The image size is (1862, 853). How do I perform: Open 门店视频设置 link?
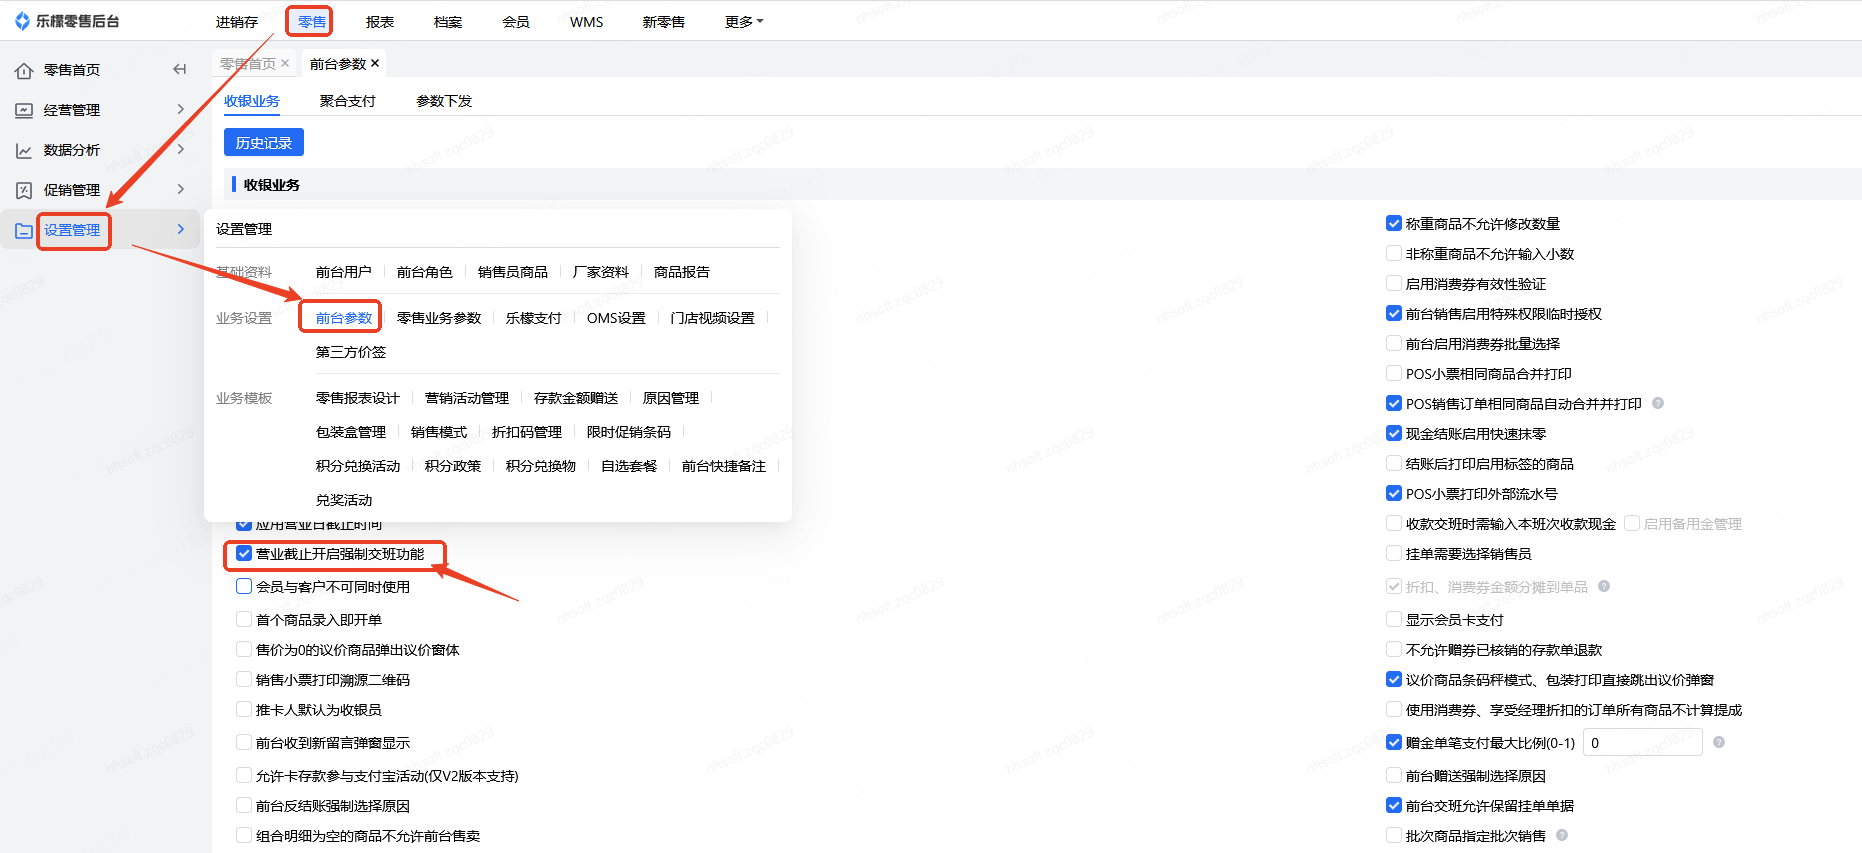coord(713,318)
